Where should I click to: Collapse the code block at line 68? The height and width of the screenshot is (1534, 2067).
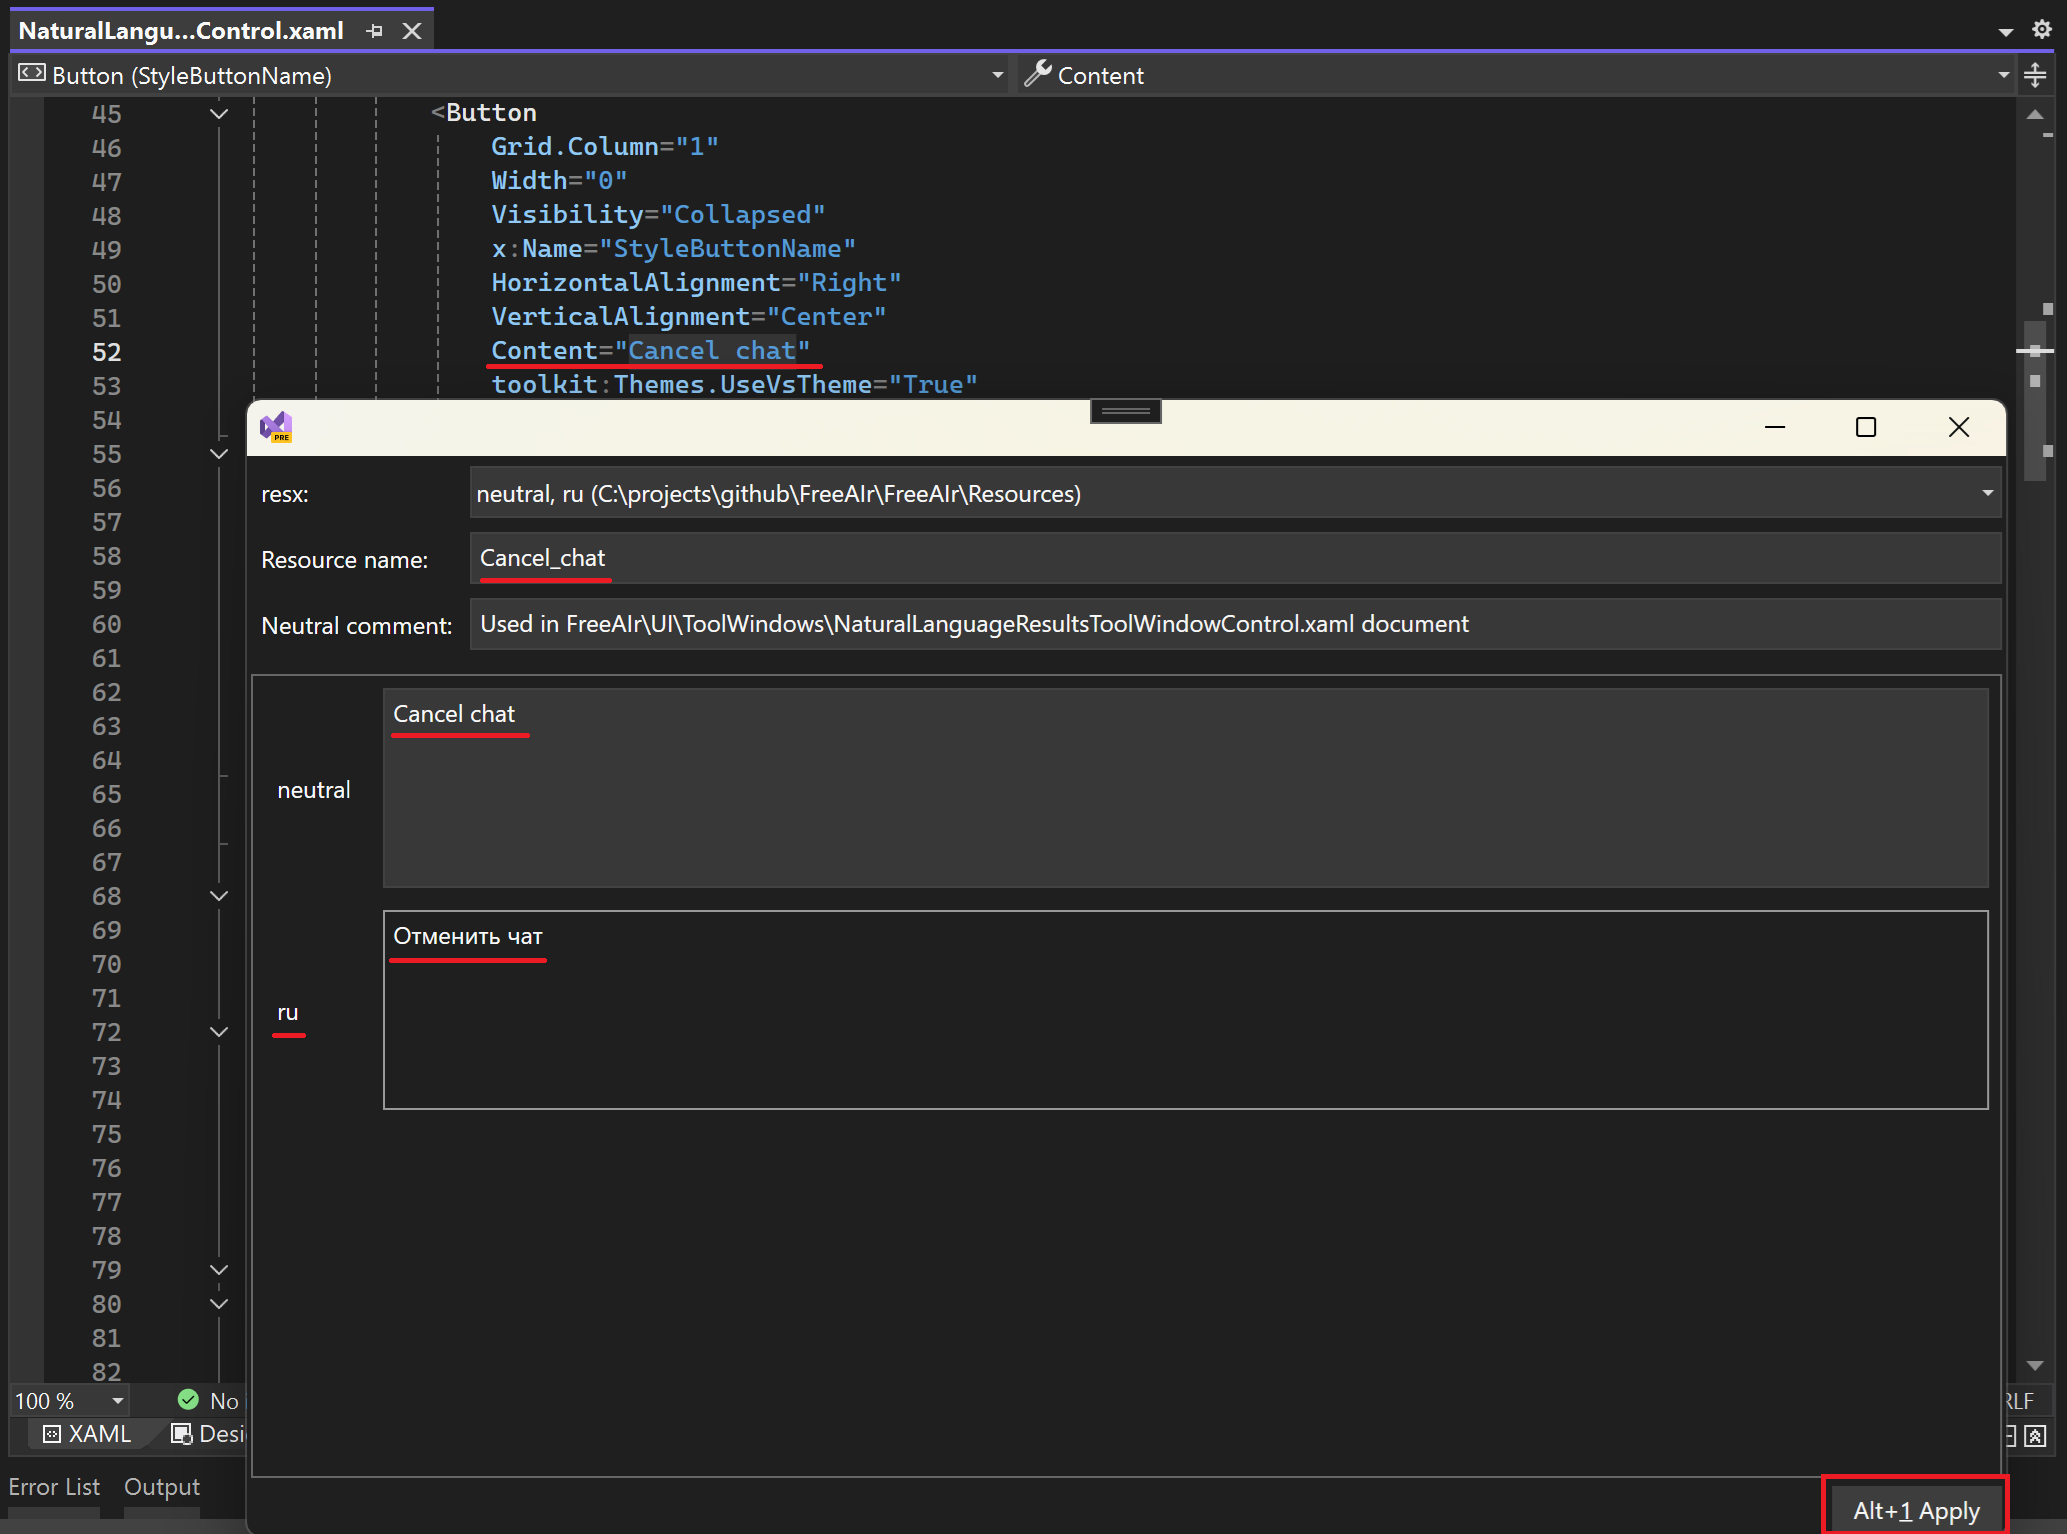pos(219,896)
